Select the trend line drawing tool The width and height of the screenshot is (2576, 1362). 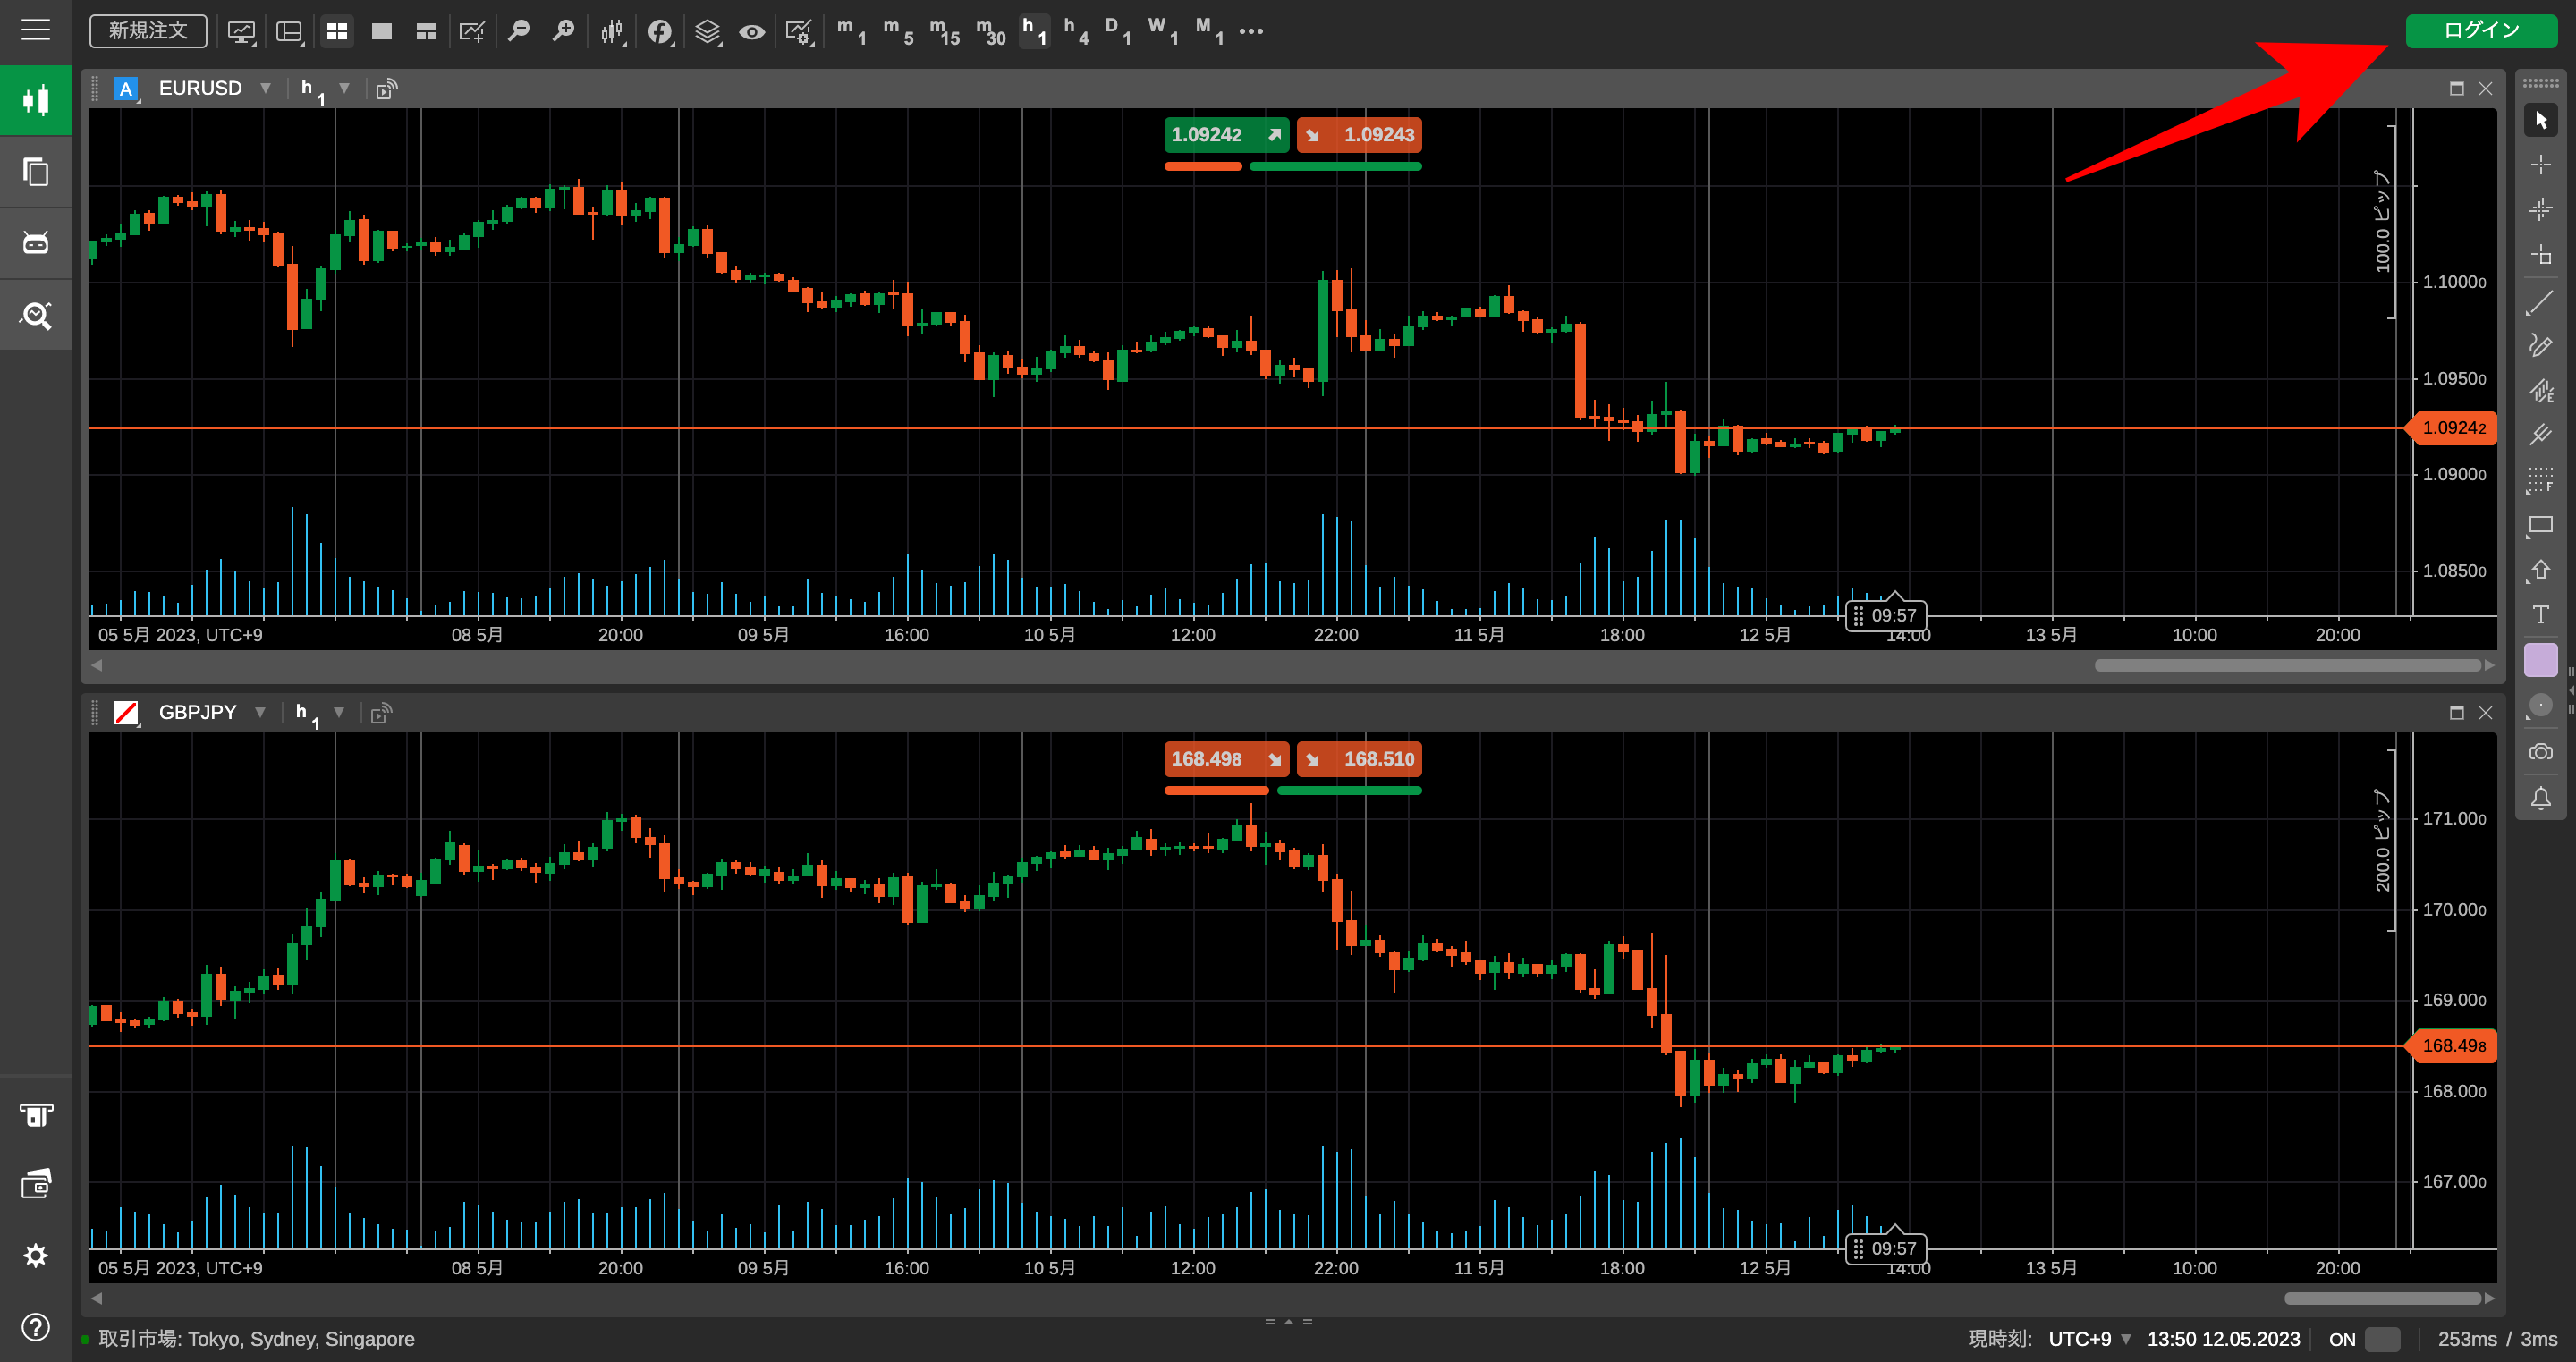click(x=2540, y=301)
